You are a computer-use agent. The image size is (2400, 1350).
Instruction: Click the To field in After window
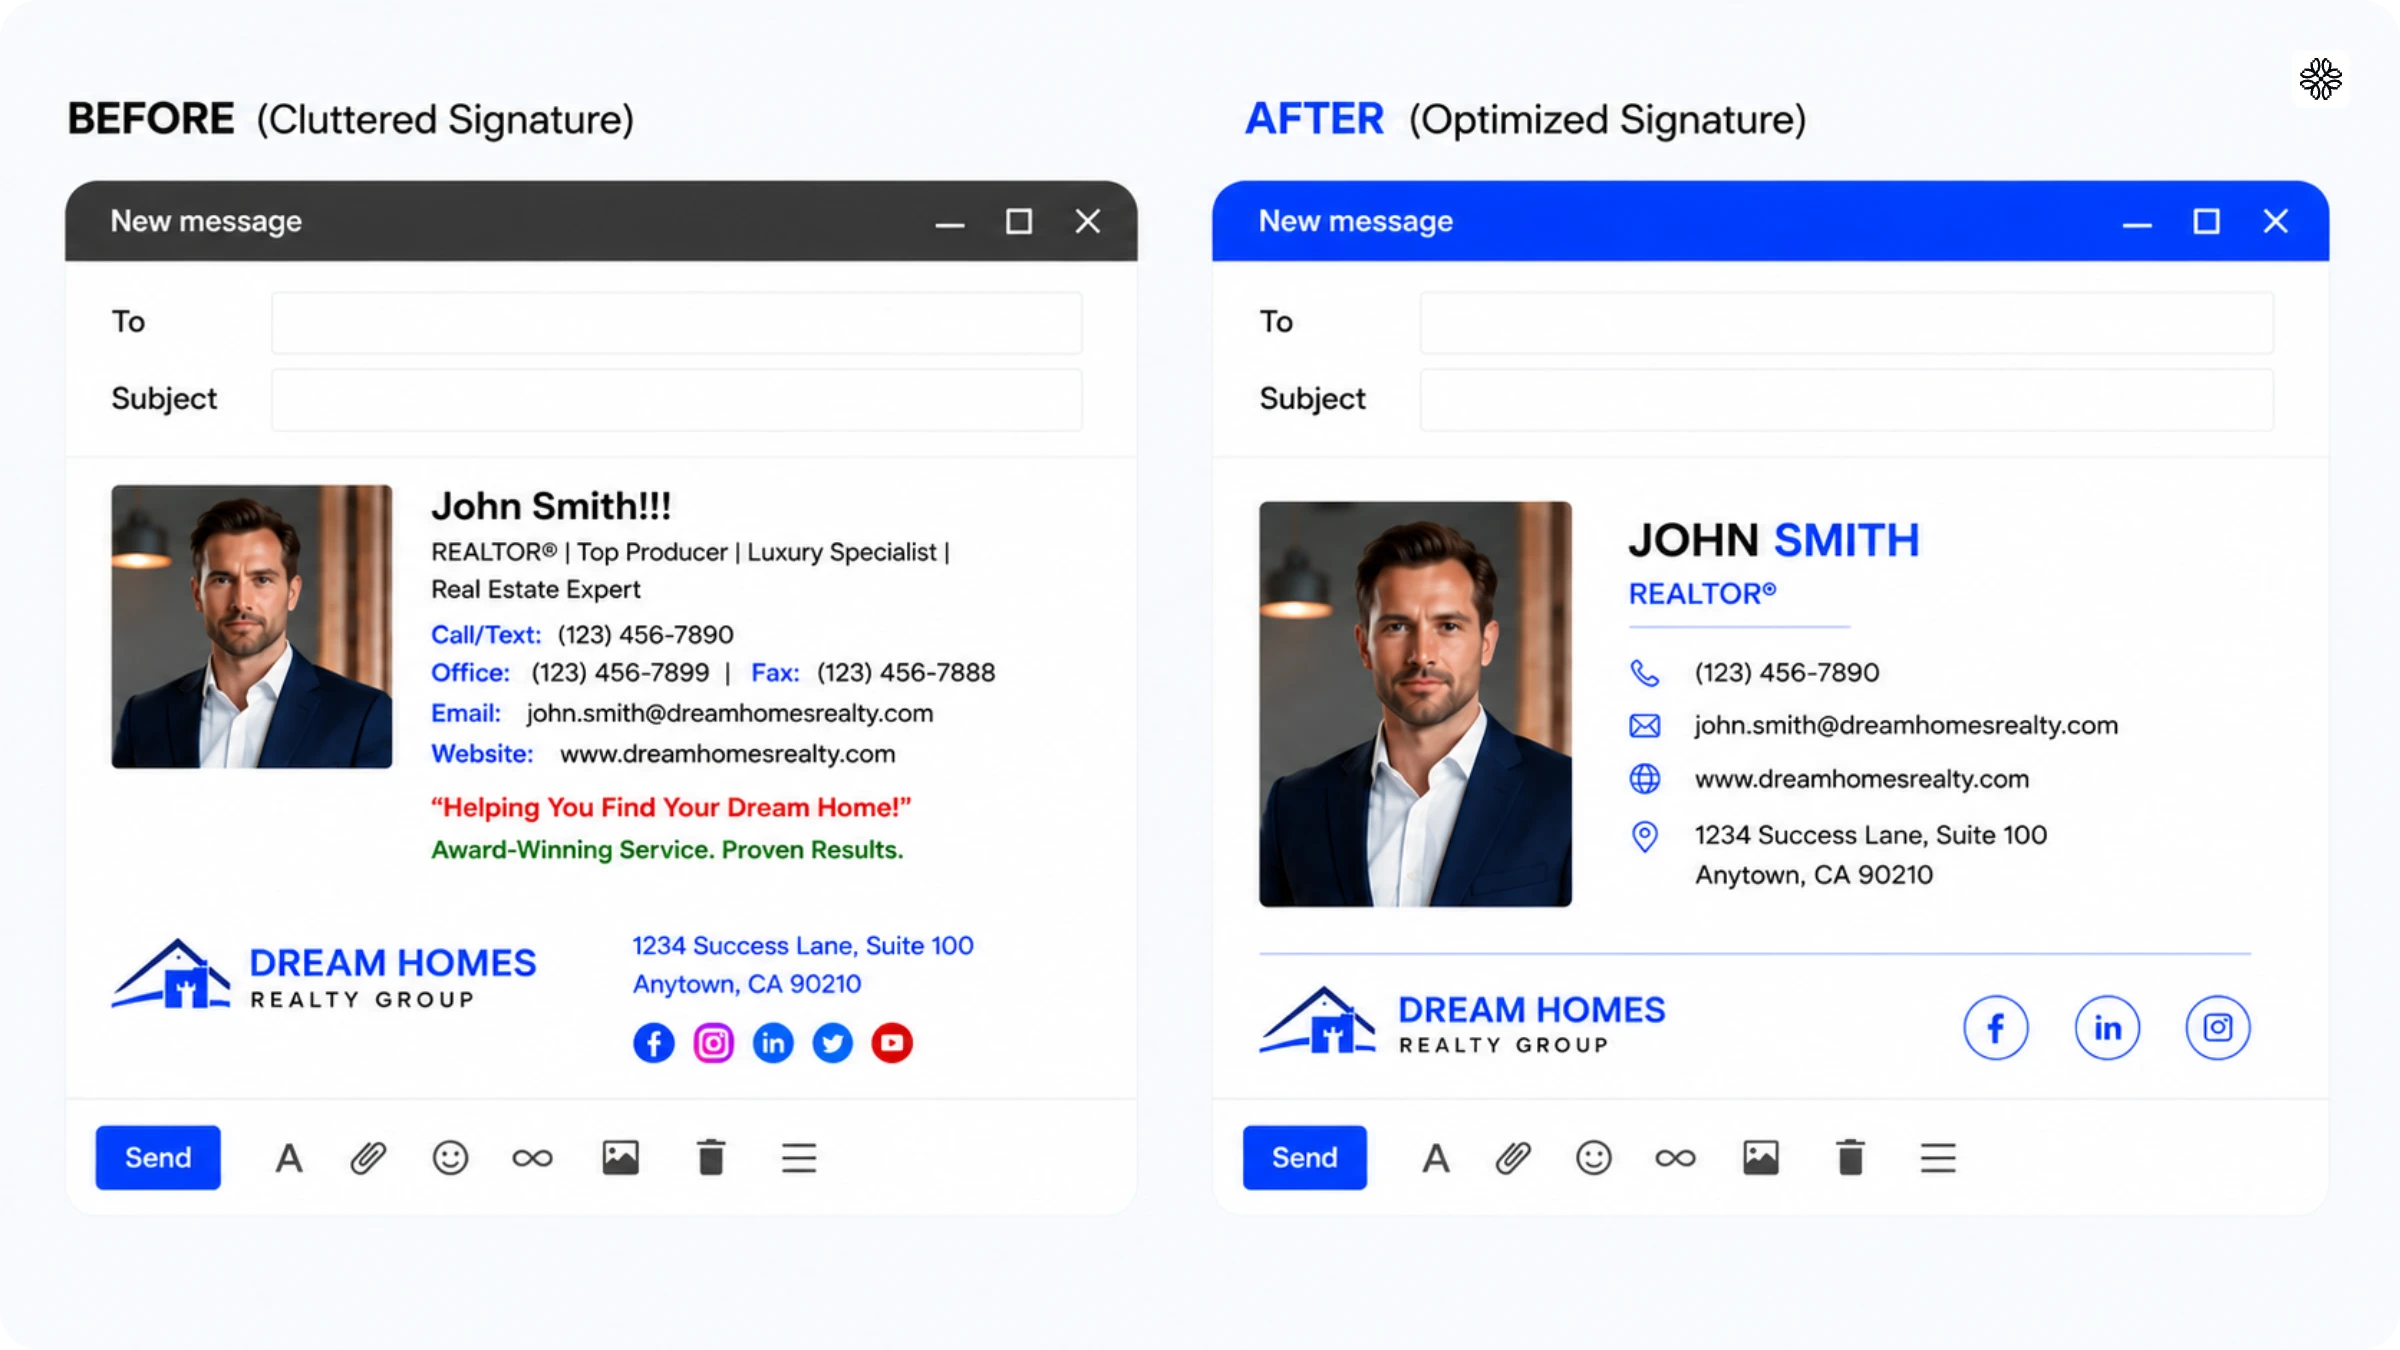click(1847, 322)
